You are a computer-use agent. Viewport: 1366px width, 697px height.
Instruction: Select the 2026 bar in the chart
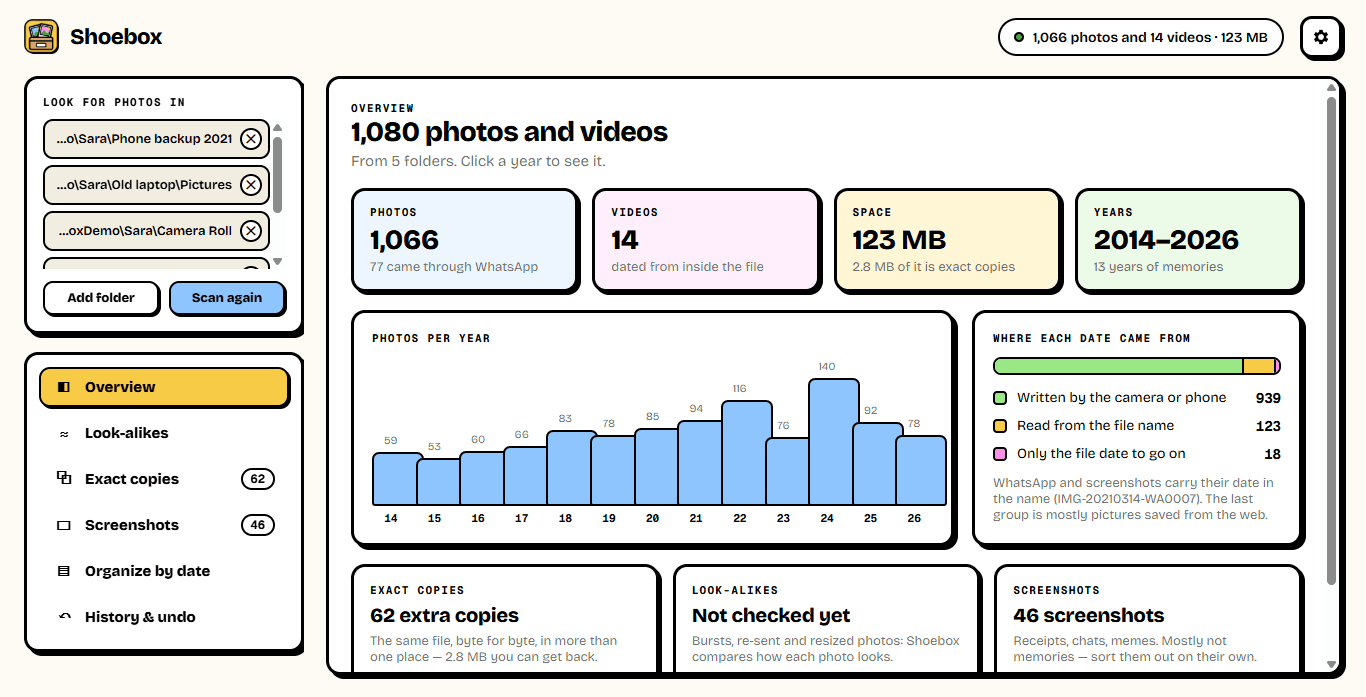point(920,470)
